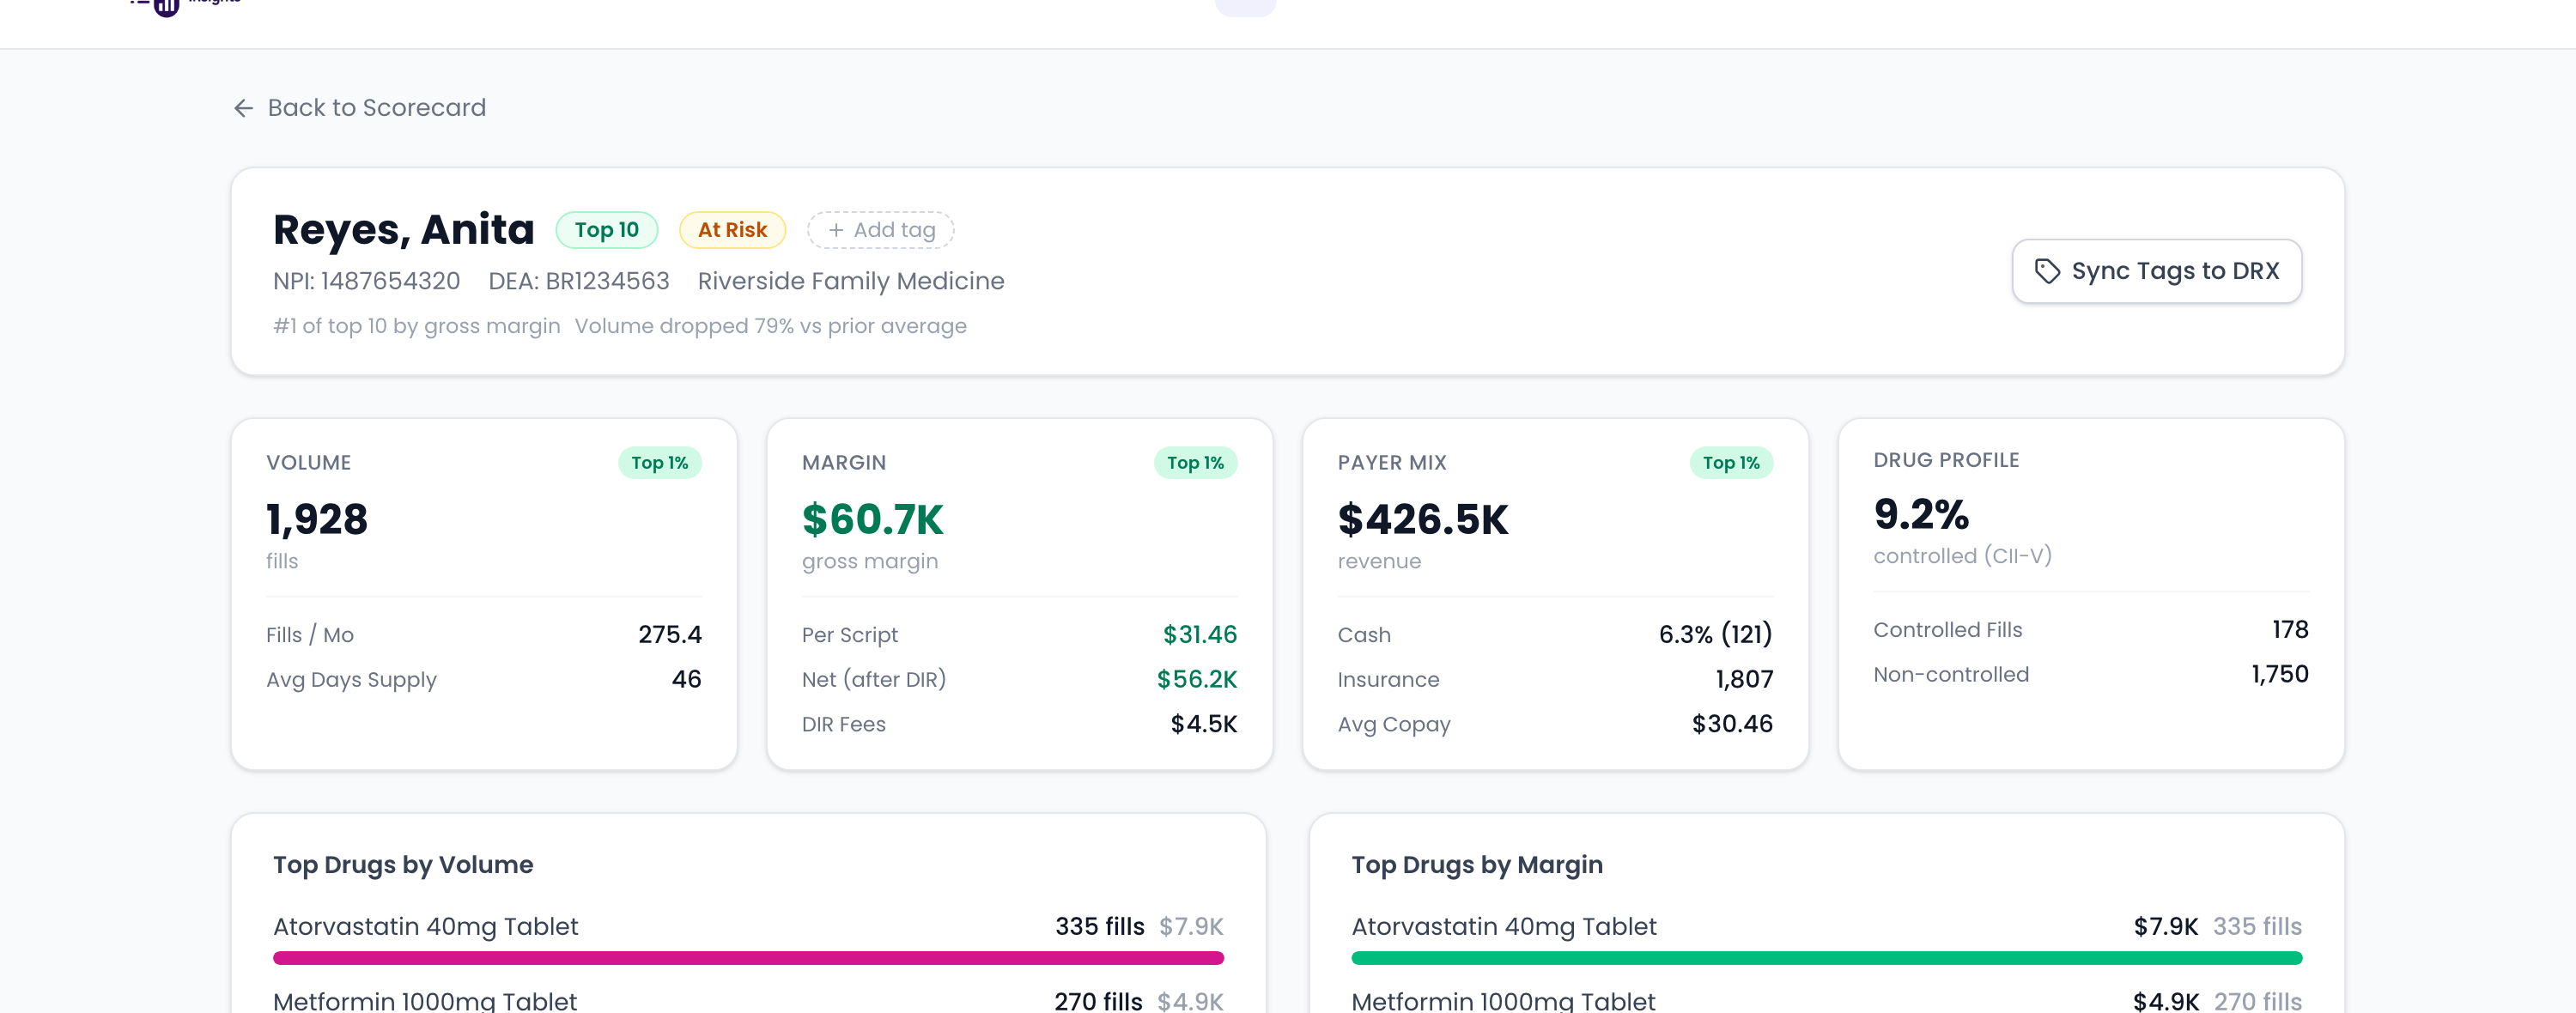Click the $4.5K DIR fees value
The image size is (2576, 1013).
(x=1204, y=724)
